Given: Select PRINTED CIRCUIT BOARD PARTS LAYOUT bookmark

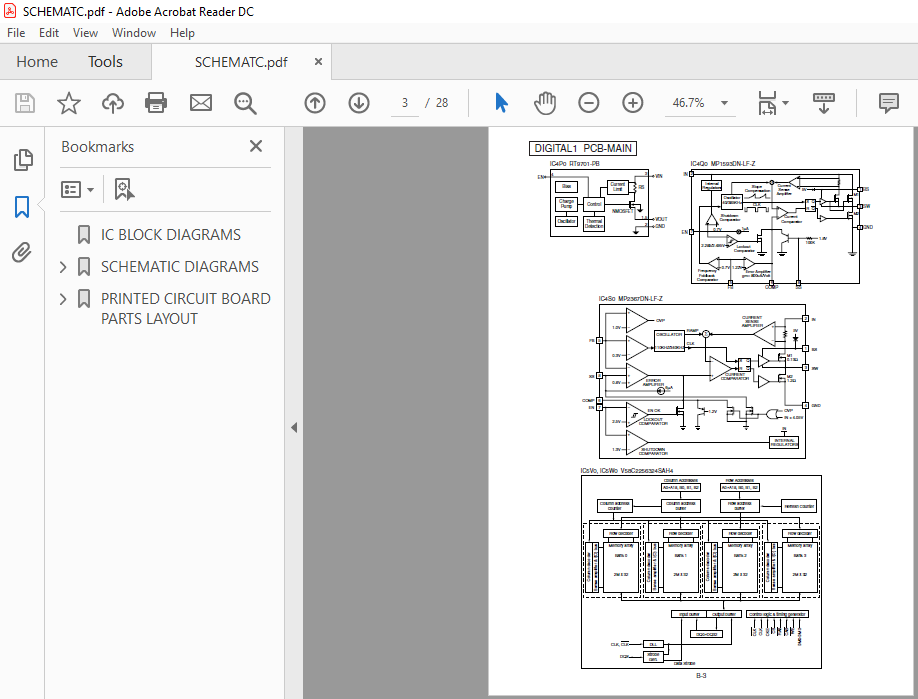Looking at the screenshot, I should pyautogui.click(x=186, y=309).
